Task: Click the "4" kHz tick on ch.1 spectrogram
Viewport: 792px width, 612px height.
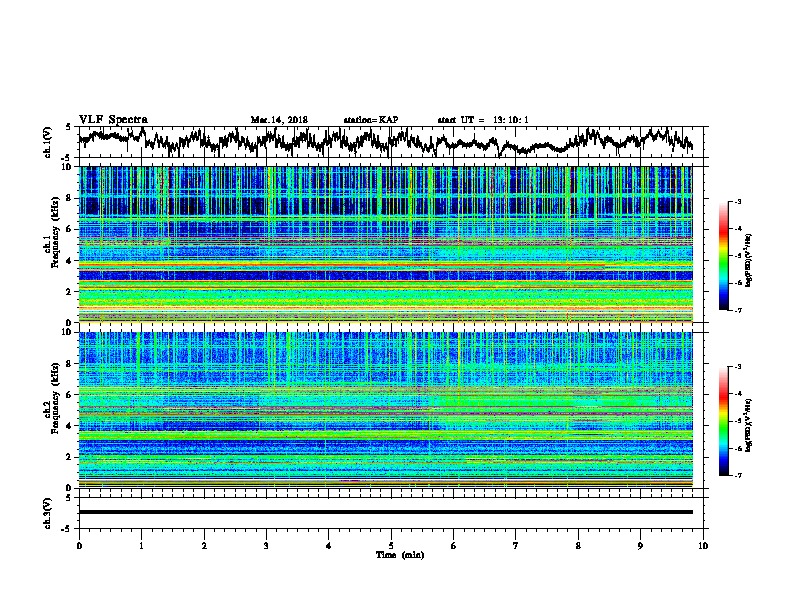Action: (x=71, y=261)
